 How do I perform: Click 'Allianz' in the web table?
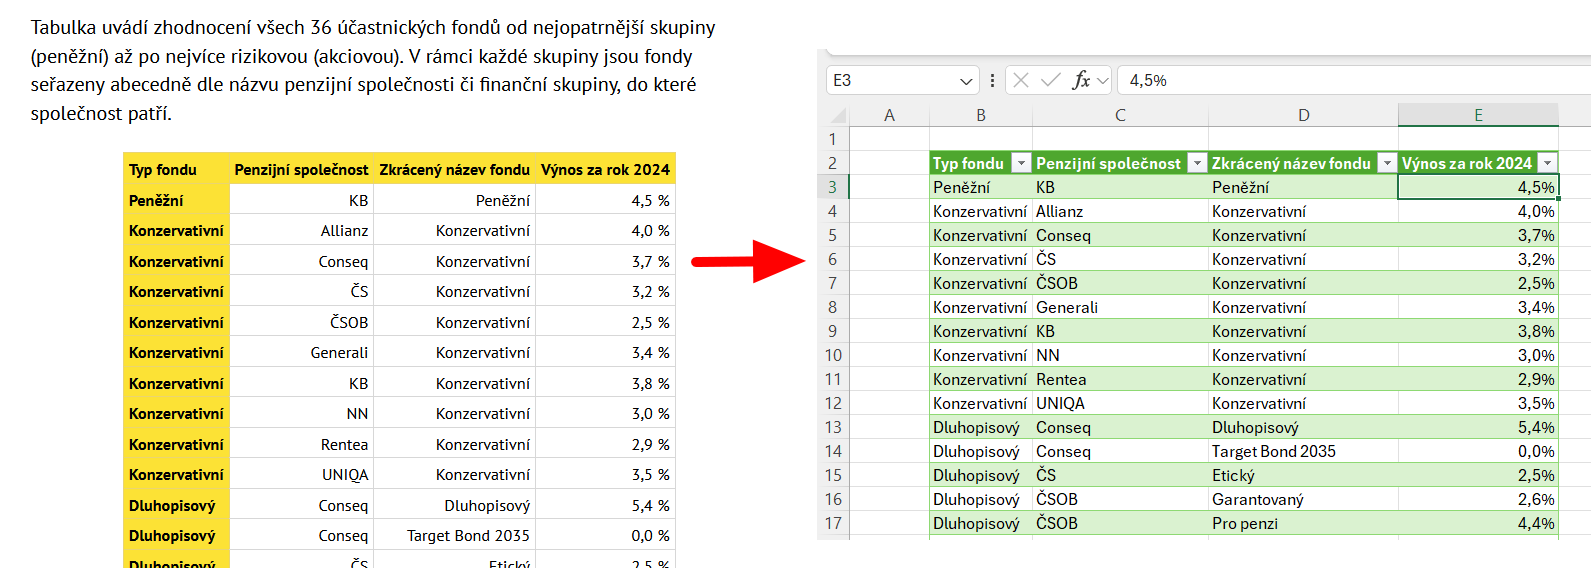344,231
